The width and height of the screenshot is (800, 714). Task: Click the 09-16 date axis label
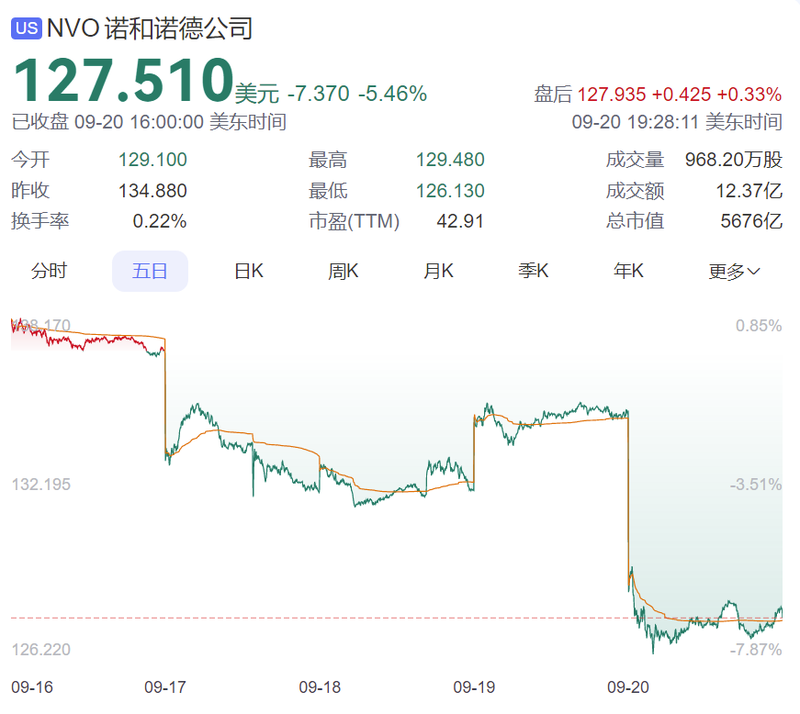31,688
